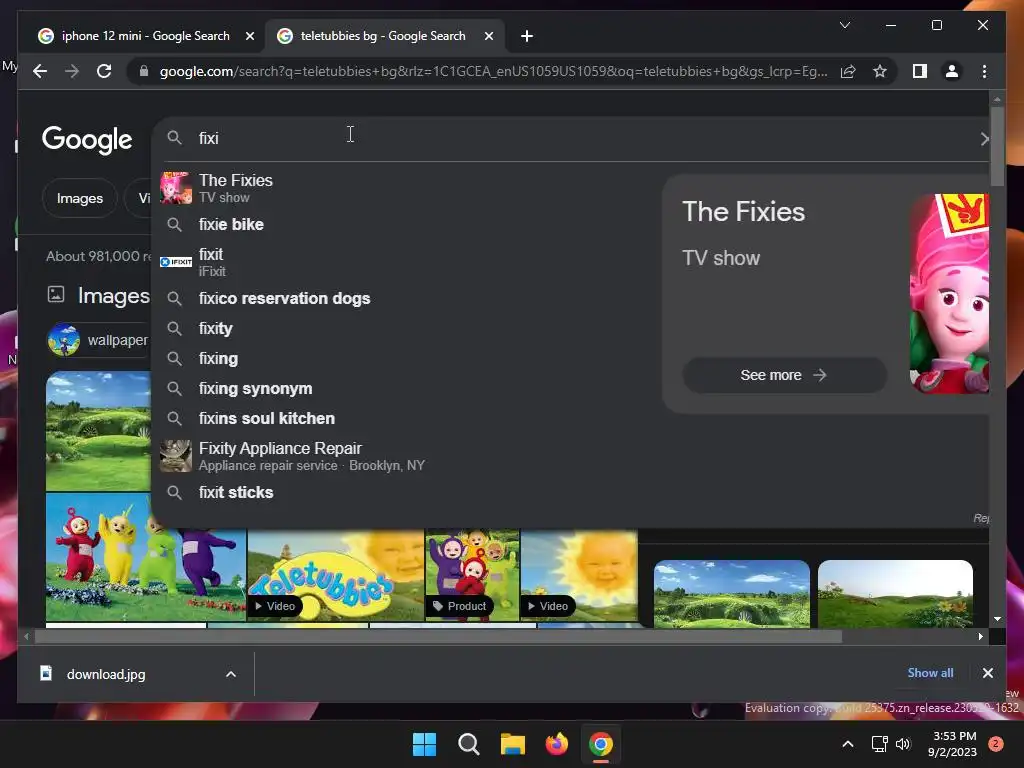
Task: Click the horizontal page scrollbar
Action: pyautogui.click(x=438, y=636)
